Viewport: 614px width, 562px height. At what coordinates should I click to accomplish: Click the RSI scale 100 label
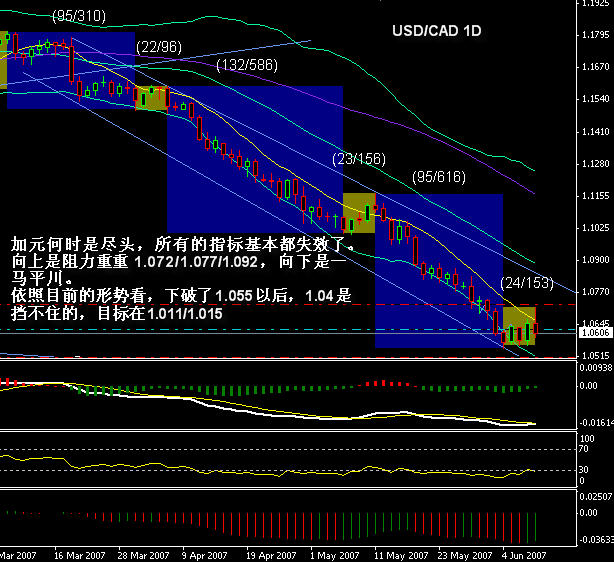coord(587,439)
